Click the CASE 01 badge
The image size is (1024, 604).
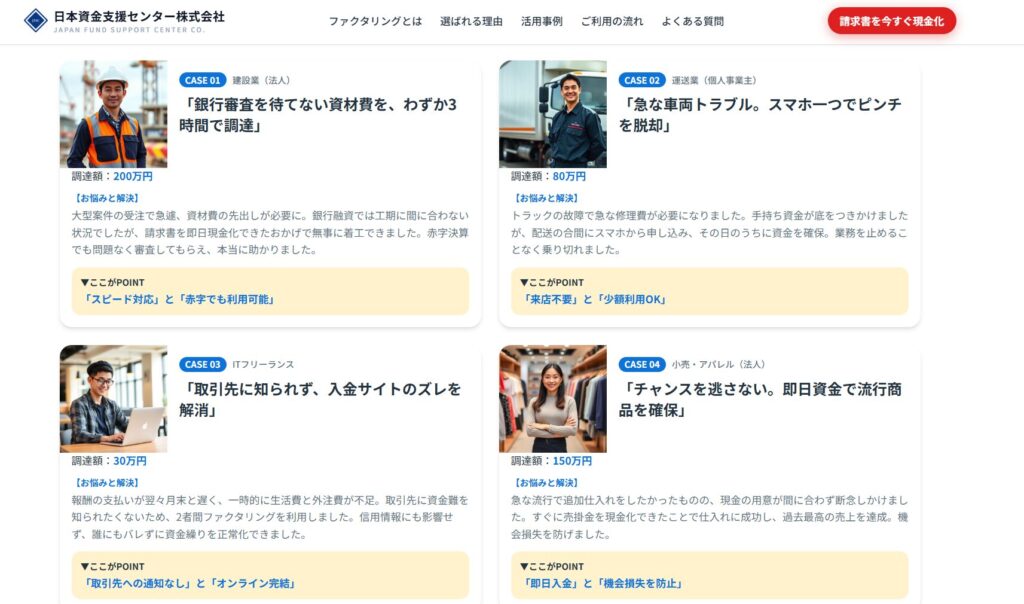[202, 80]
